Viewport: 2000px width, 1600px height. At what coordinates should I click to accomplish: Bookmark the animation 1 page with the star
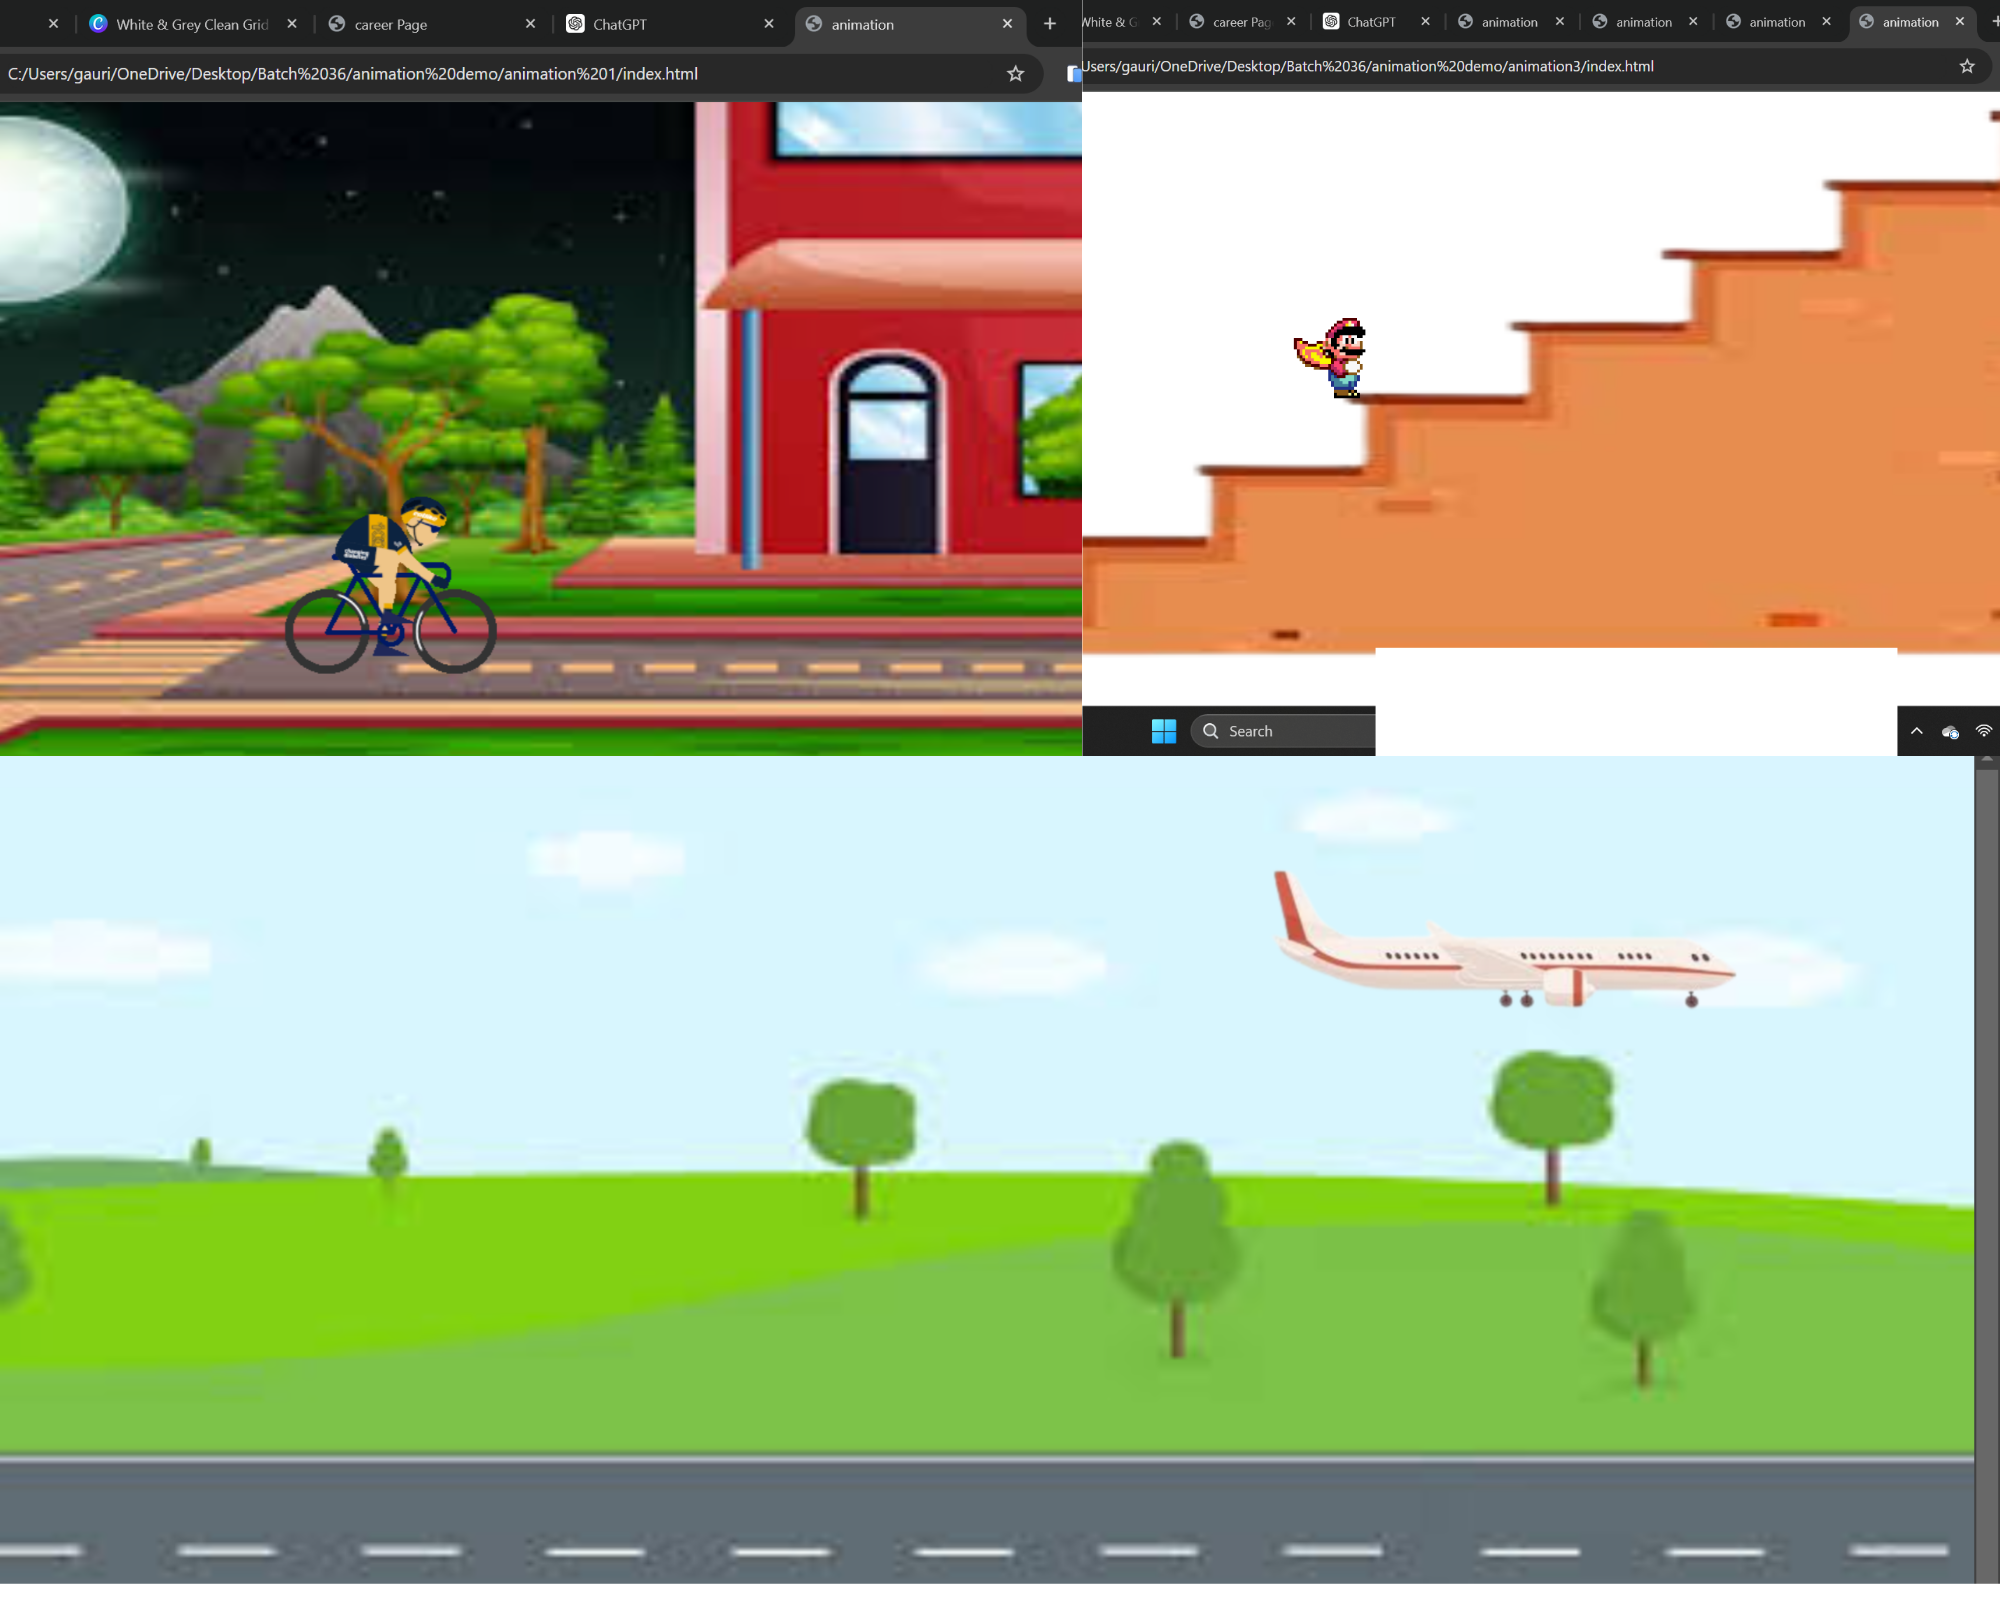tap(1015, 74)
